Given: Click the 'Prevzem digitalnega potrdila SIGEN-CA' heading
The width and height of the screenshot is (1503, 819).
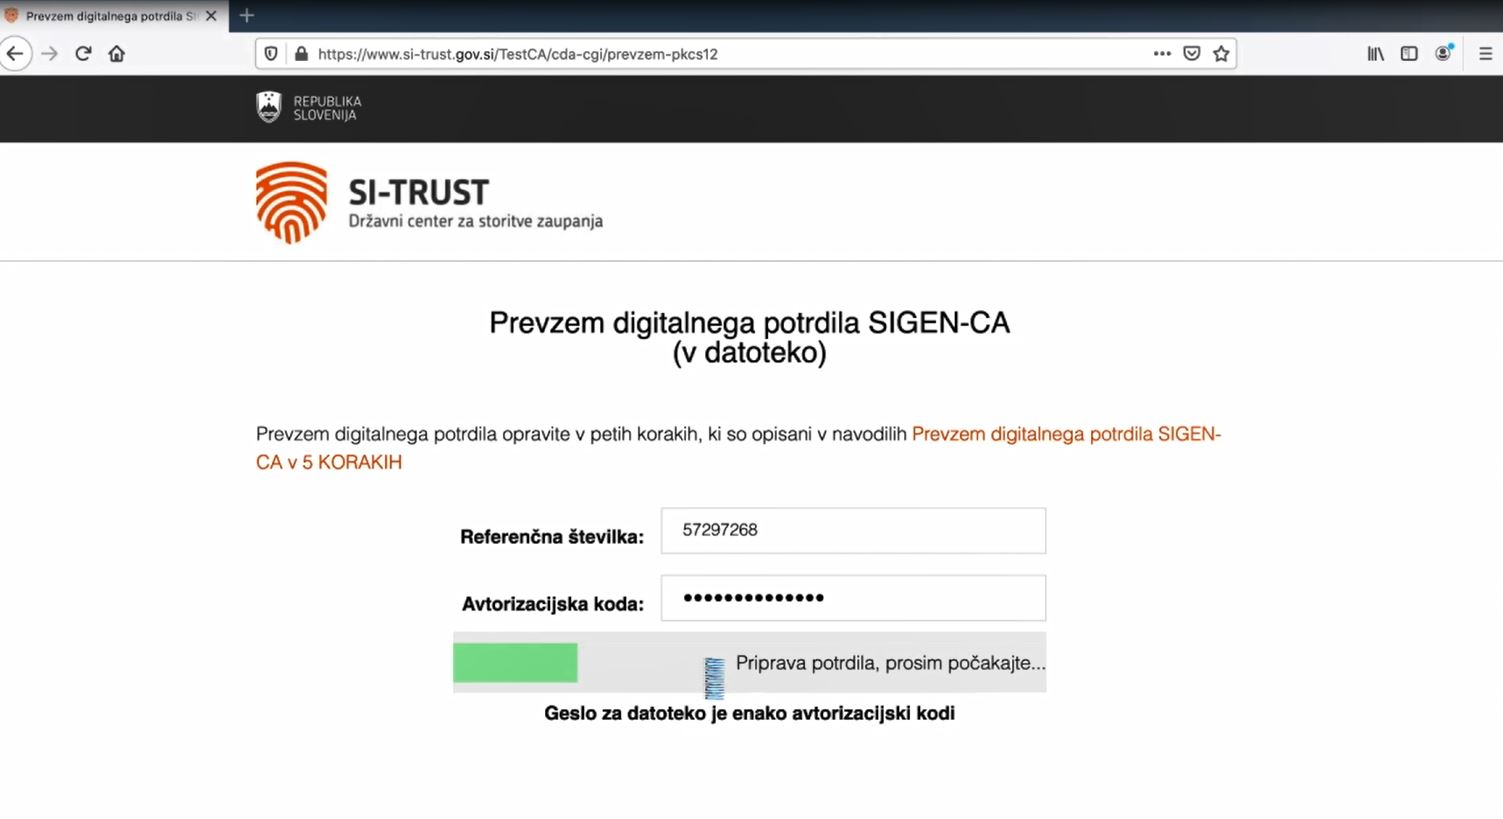Looking at the screenshot, I should pos(749,337).
